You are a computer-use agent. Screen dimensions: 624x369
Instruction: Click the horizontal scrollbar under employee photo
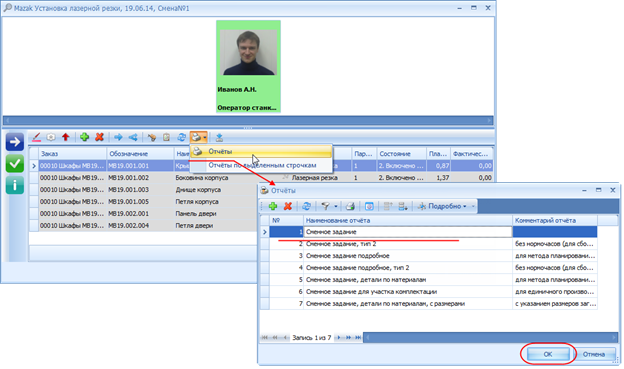248,120
